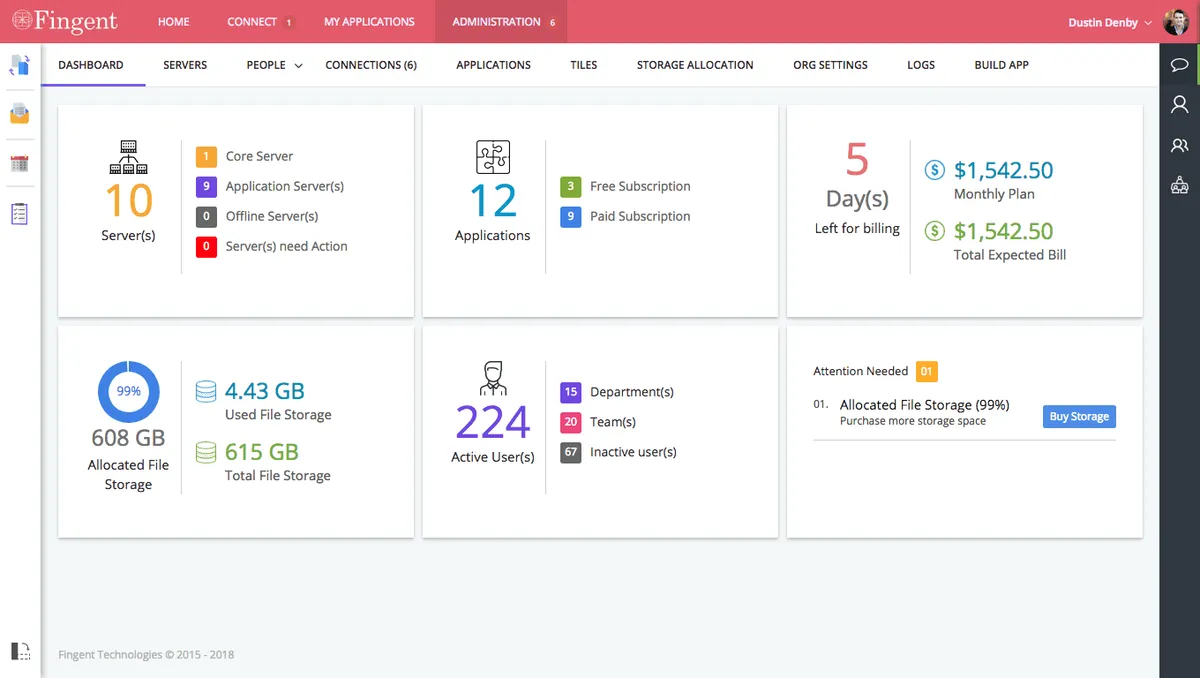Switch to the Storage Allocation tab
Image resolution: width=1200 pixels, height=678 pixels.
click(x=695, y=65)
